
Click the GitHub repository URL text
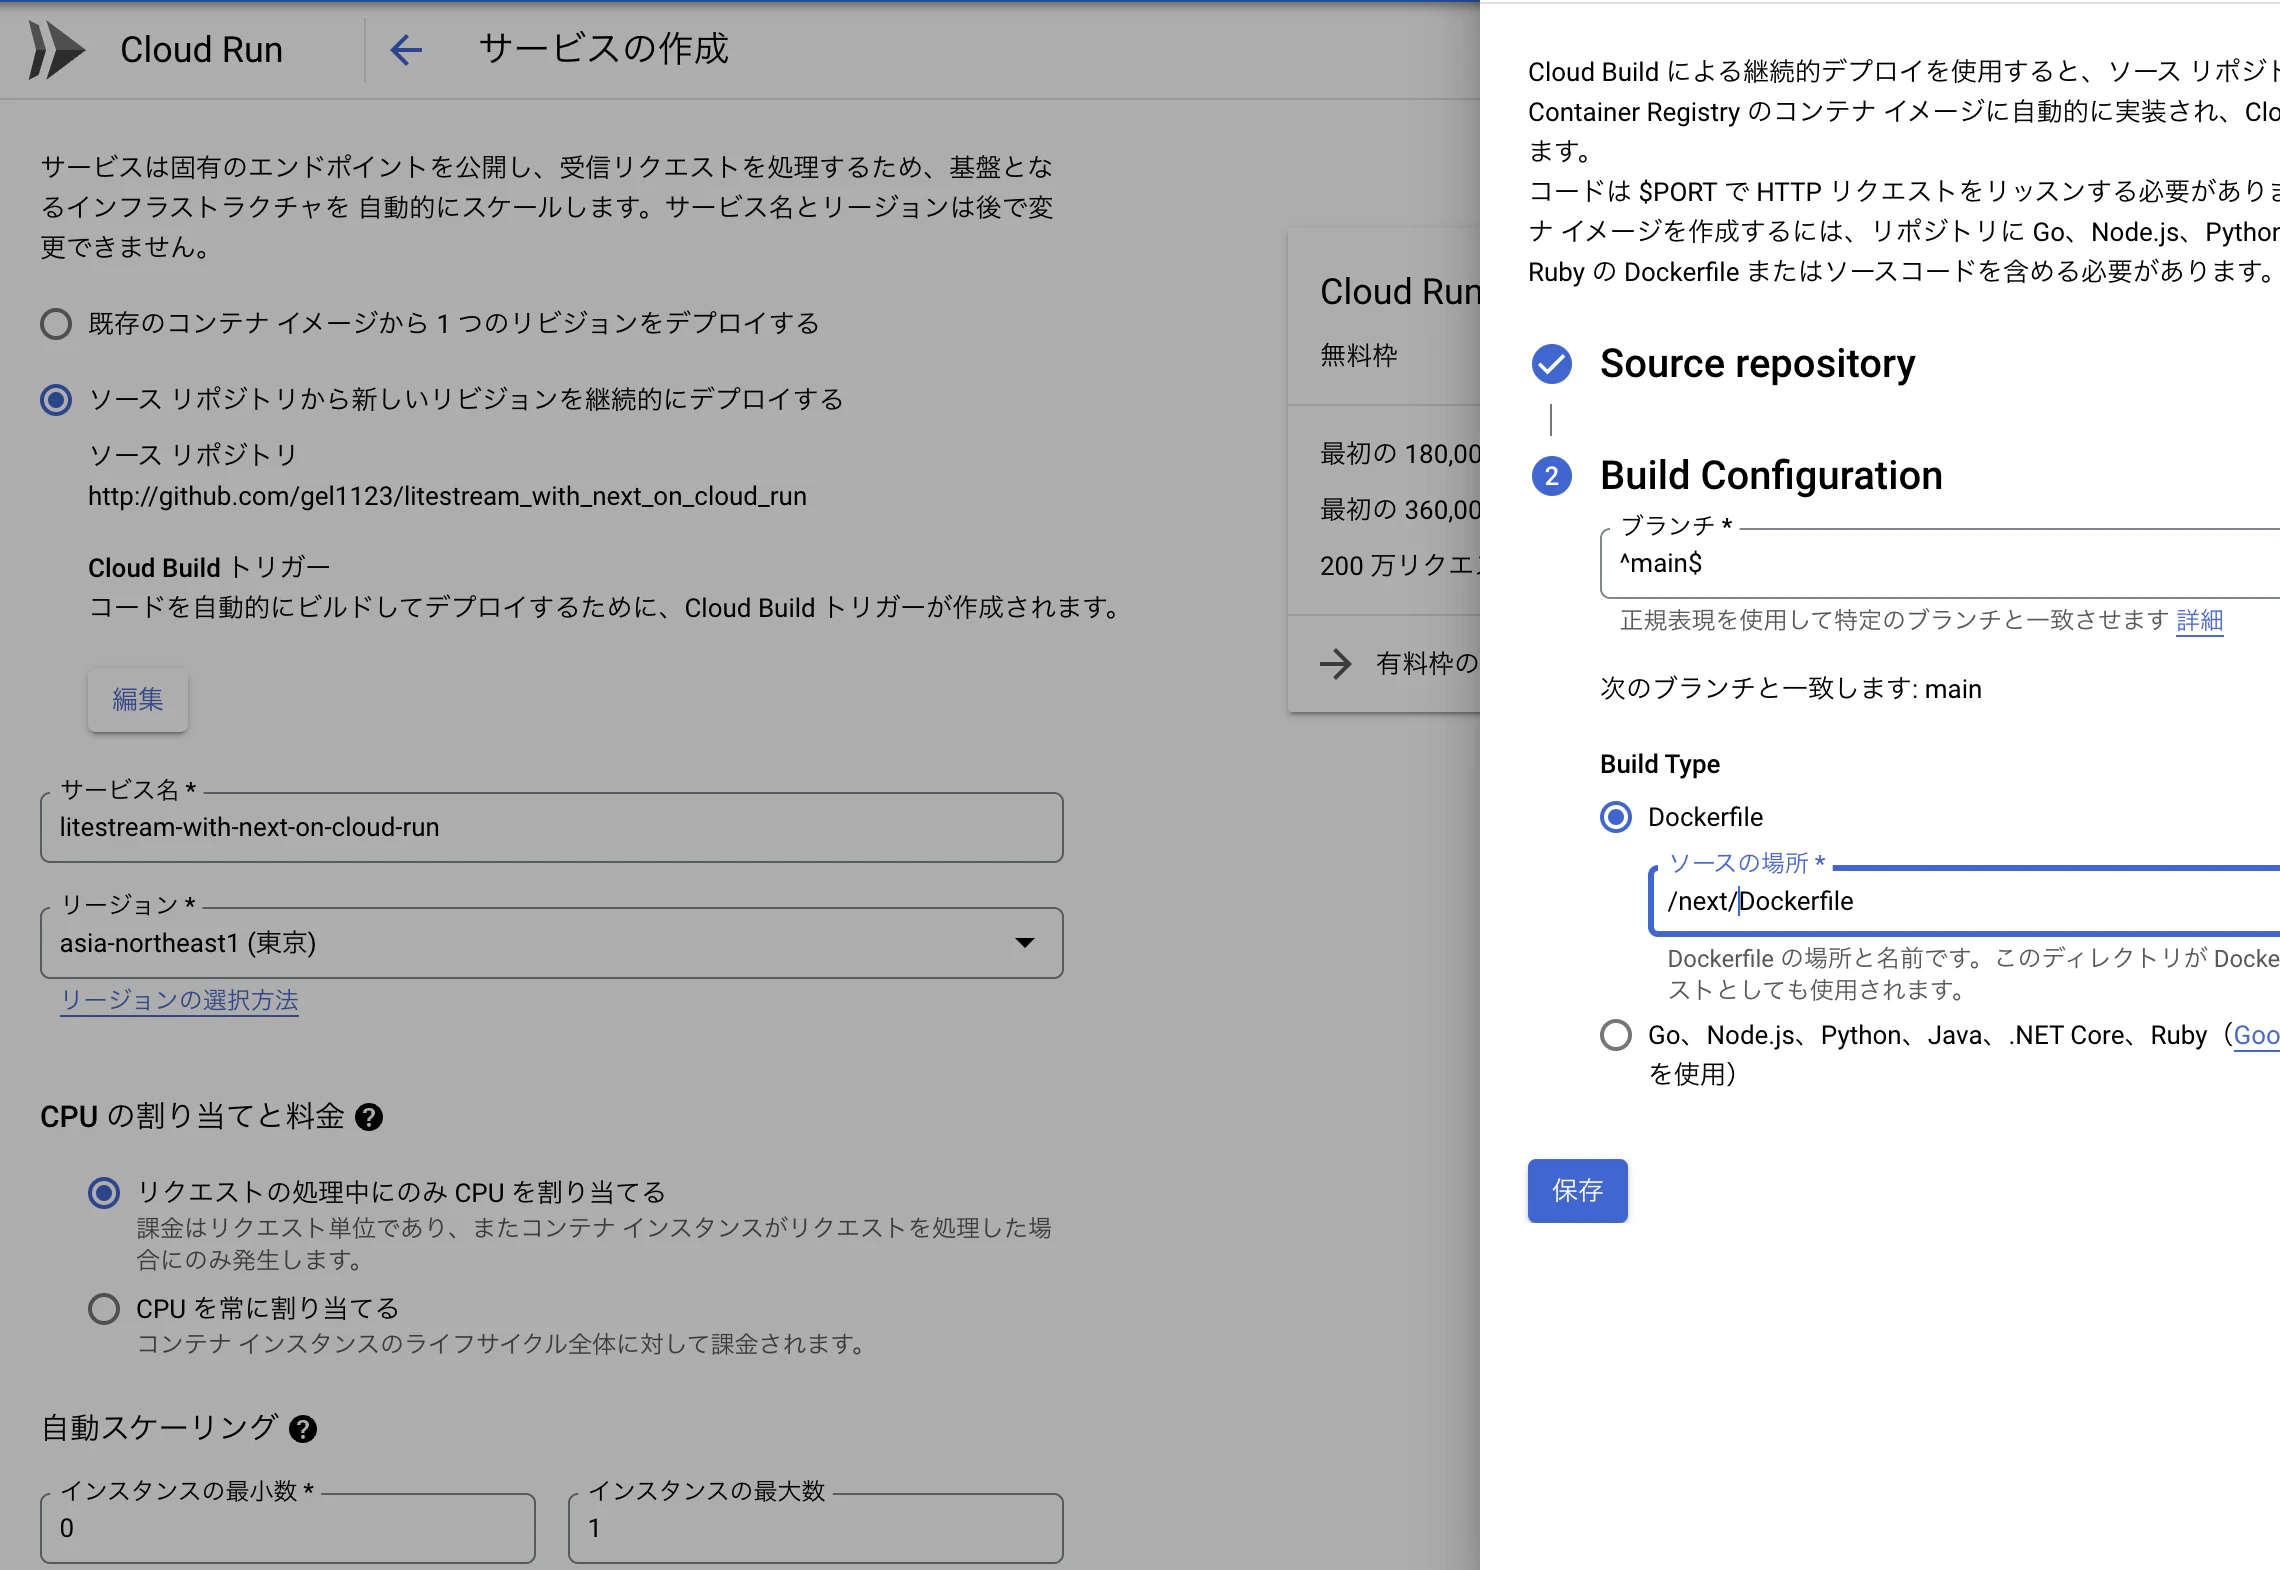(447, 496)
